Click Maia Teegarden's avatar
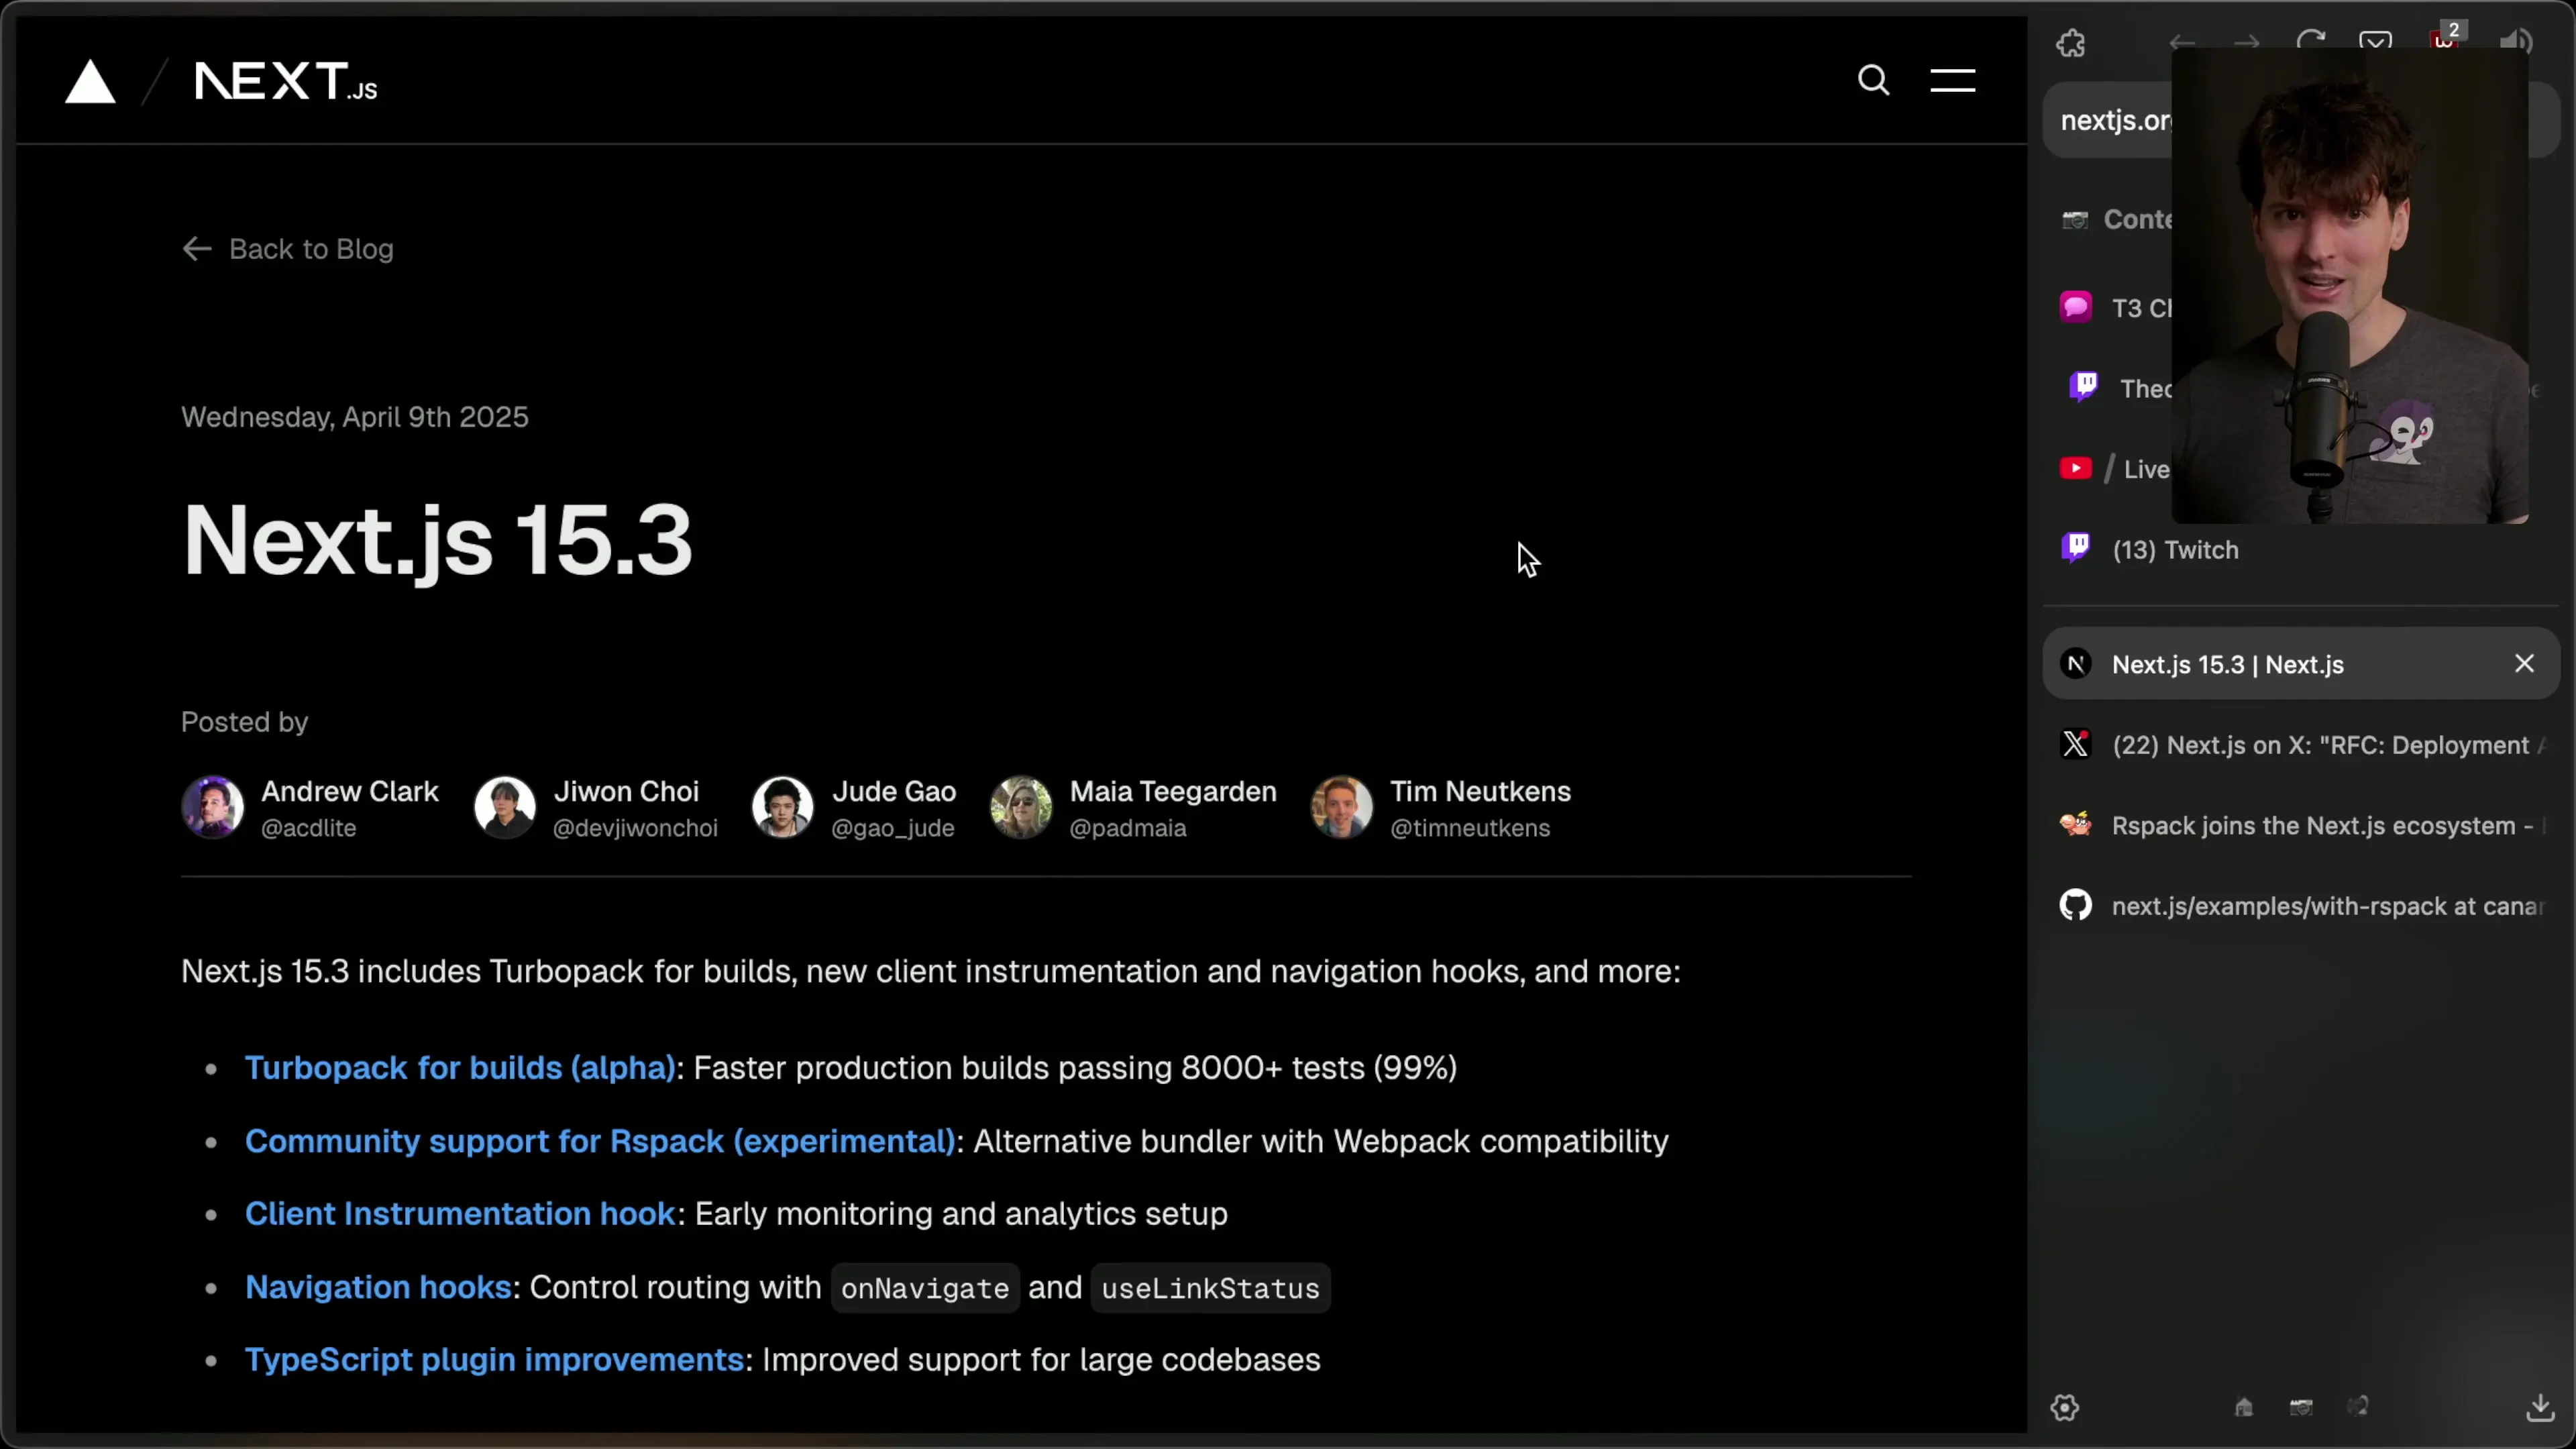Screen dimensions: 2576x1449 pos(1021,807)
